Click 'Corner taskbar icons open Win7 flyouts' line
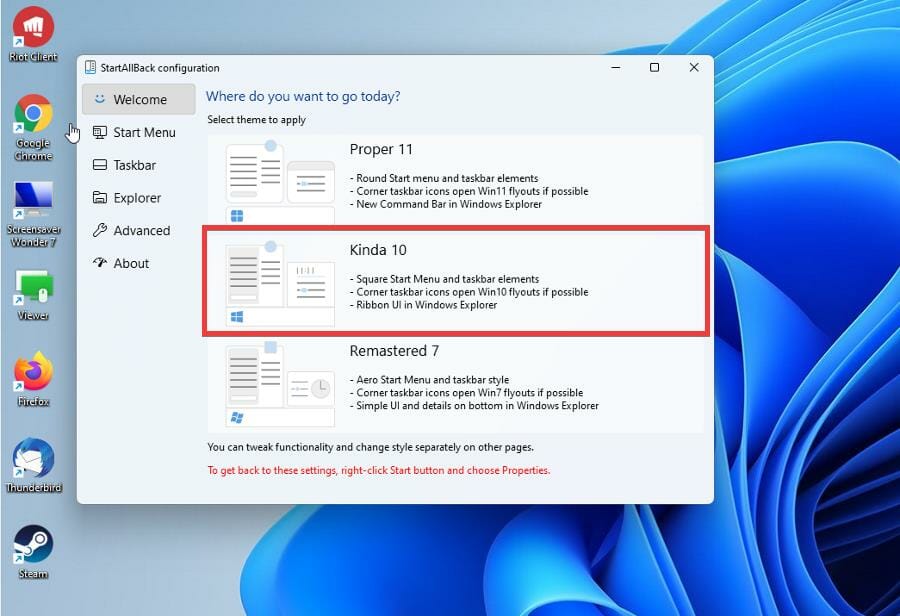Screen dimensions: 900x616 click(x=466, y=393)
